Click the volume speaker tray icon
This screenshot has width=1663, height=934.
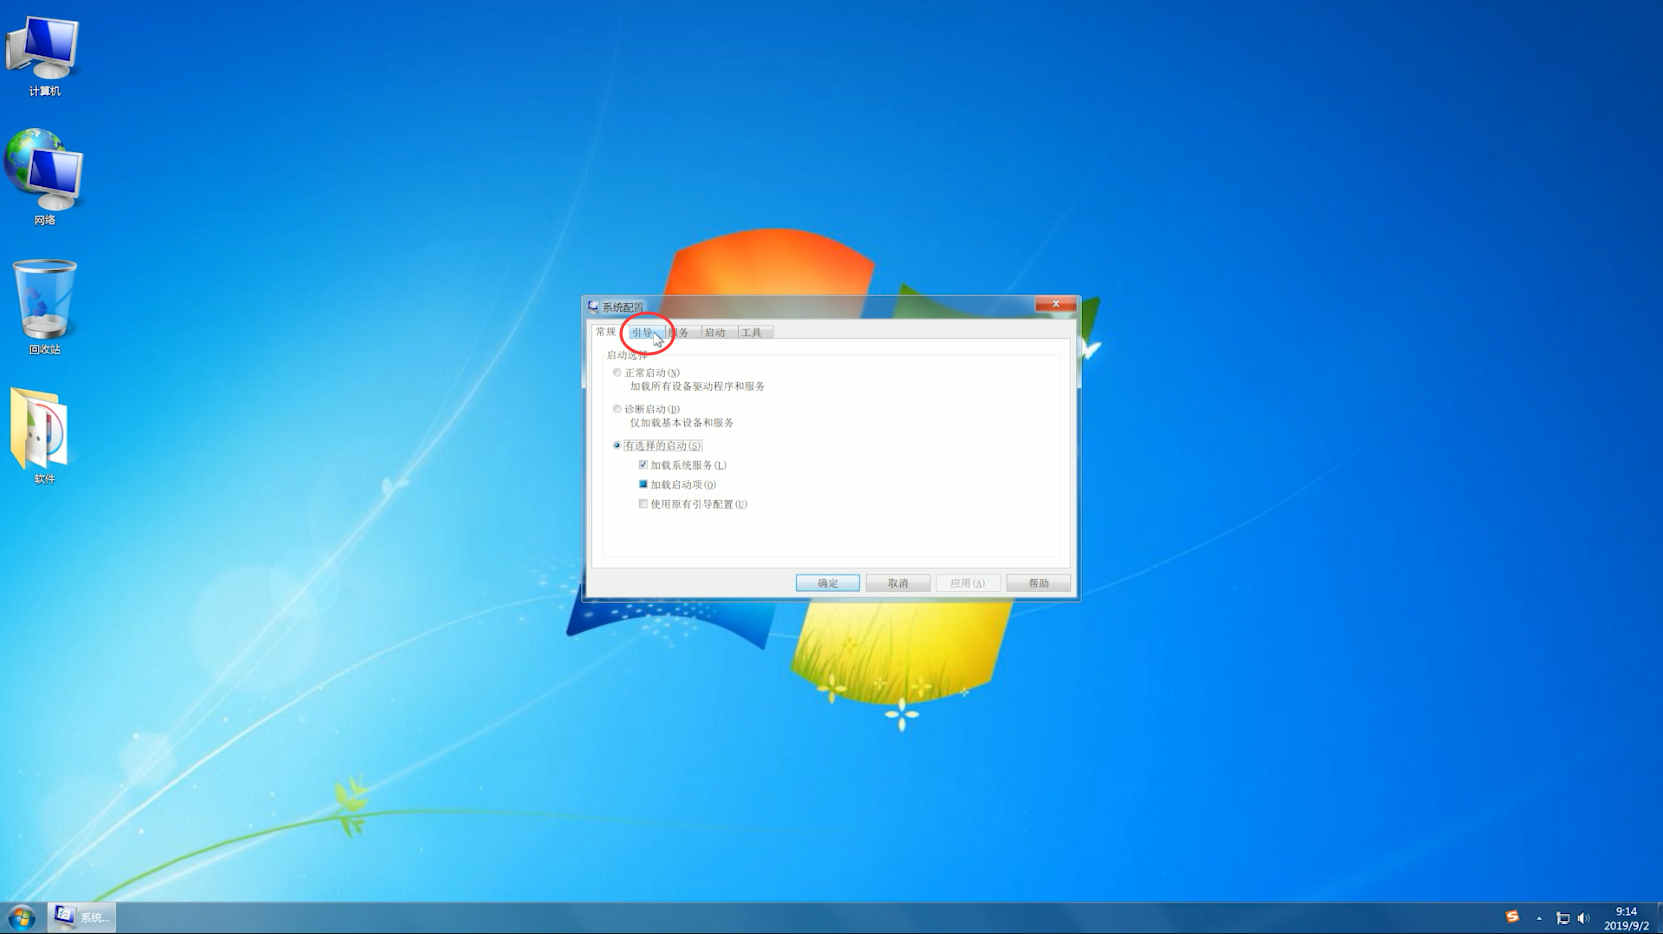(1583, 918)
